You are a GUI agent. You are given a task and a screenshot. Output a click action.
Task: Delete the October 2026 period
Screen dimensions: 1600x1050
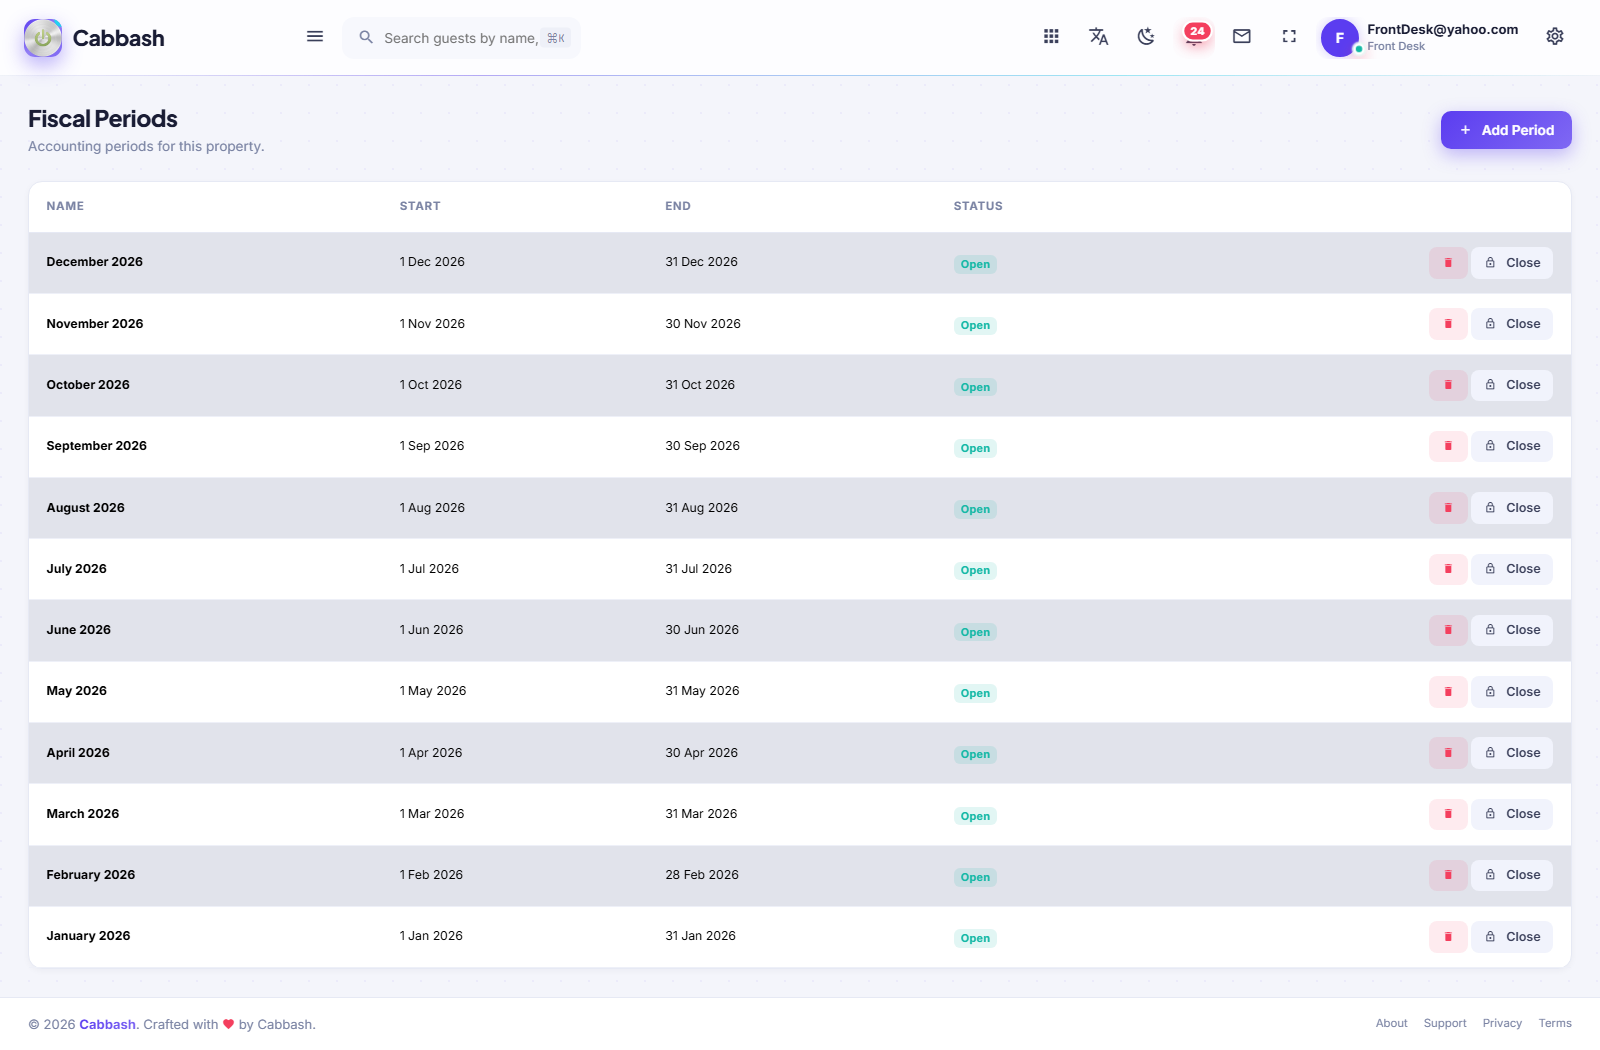[x=1448, y=385]
